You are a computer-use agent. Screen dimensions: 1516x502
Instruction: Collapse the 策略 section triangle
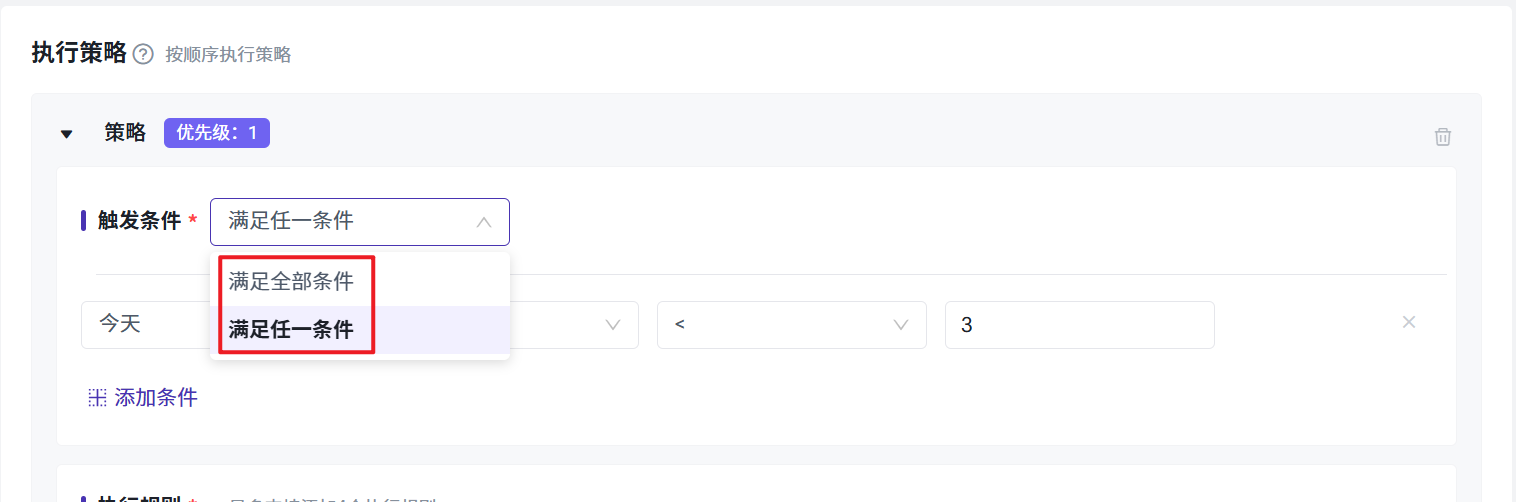pyautogui.click(x=67, y=134)
